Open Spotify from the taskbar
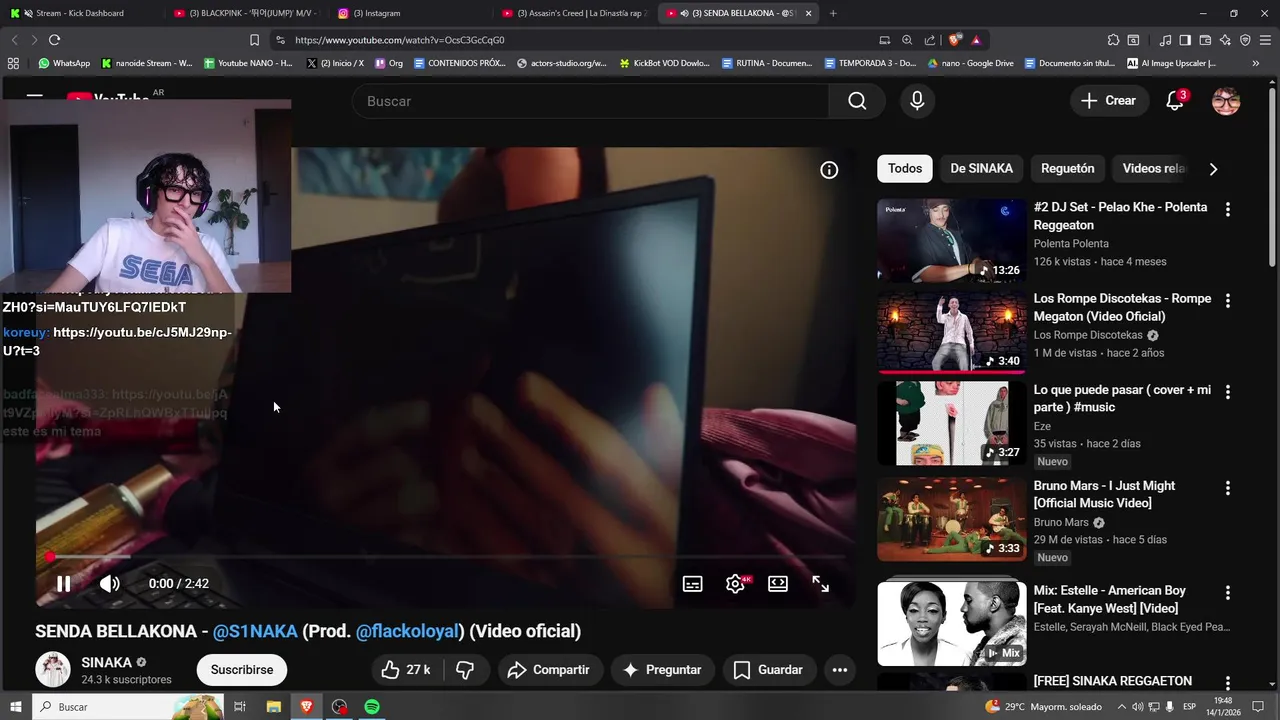This screenshot has height=720, width=1280. click(x=372, y=707)
